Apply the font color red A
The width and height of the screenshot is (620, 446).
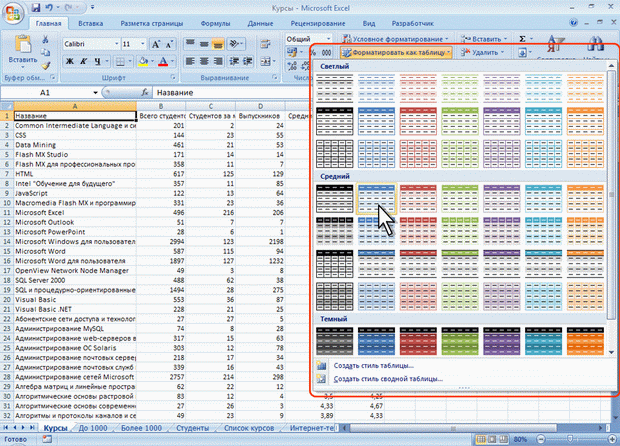pyautogui.click(x=163, y=61)
